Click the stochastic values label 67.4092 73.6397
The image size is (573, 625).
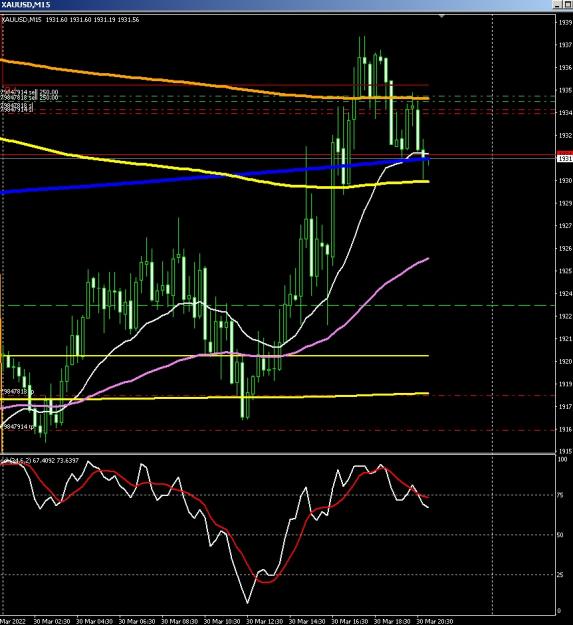click(x=55, y=460)
